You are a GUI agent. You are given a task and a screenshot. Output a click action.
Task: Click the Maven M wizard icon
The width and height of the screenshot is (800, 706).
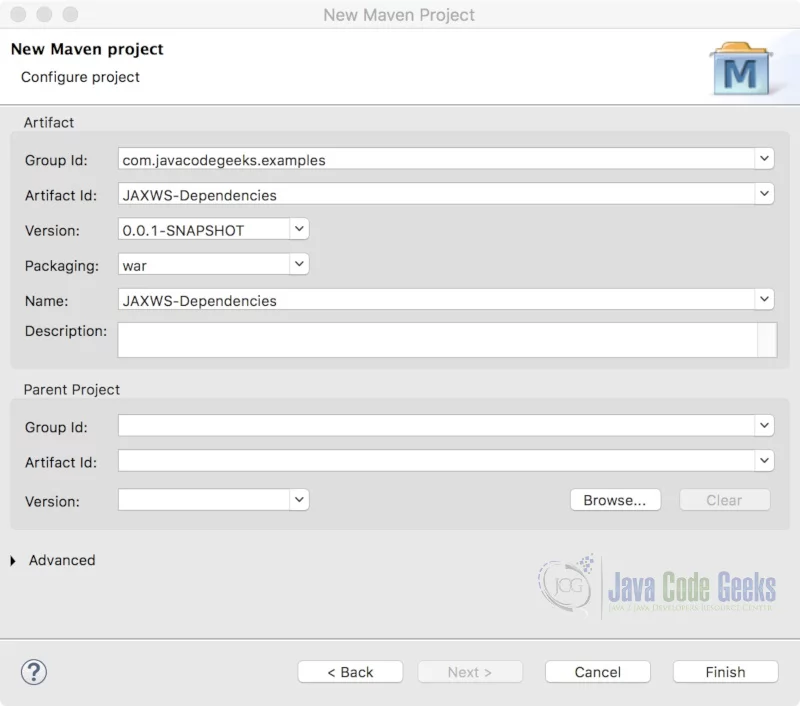pos(741,69)
